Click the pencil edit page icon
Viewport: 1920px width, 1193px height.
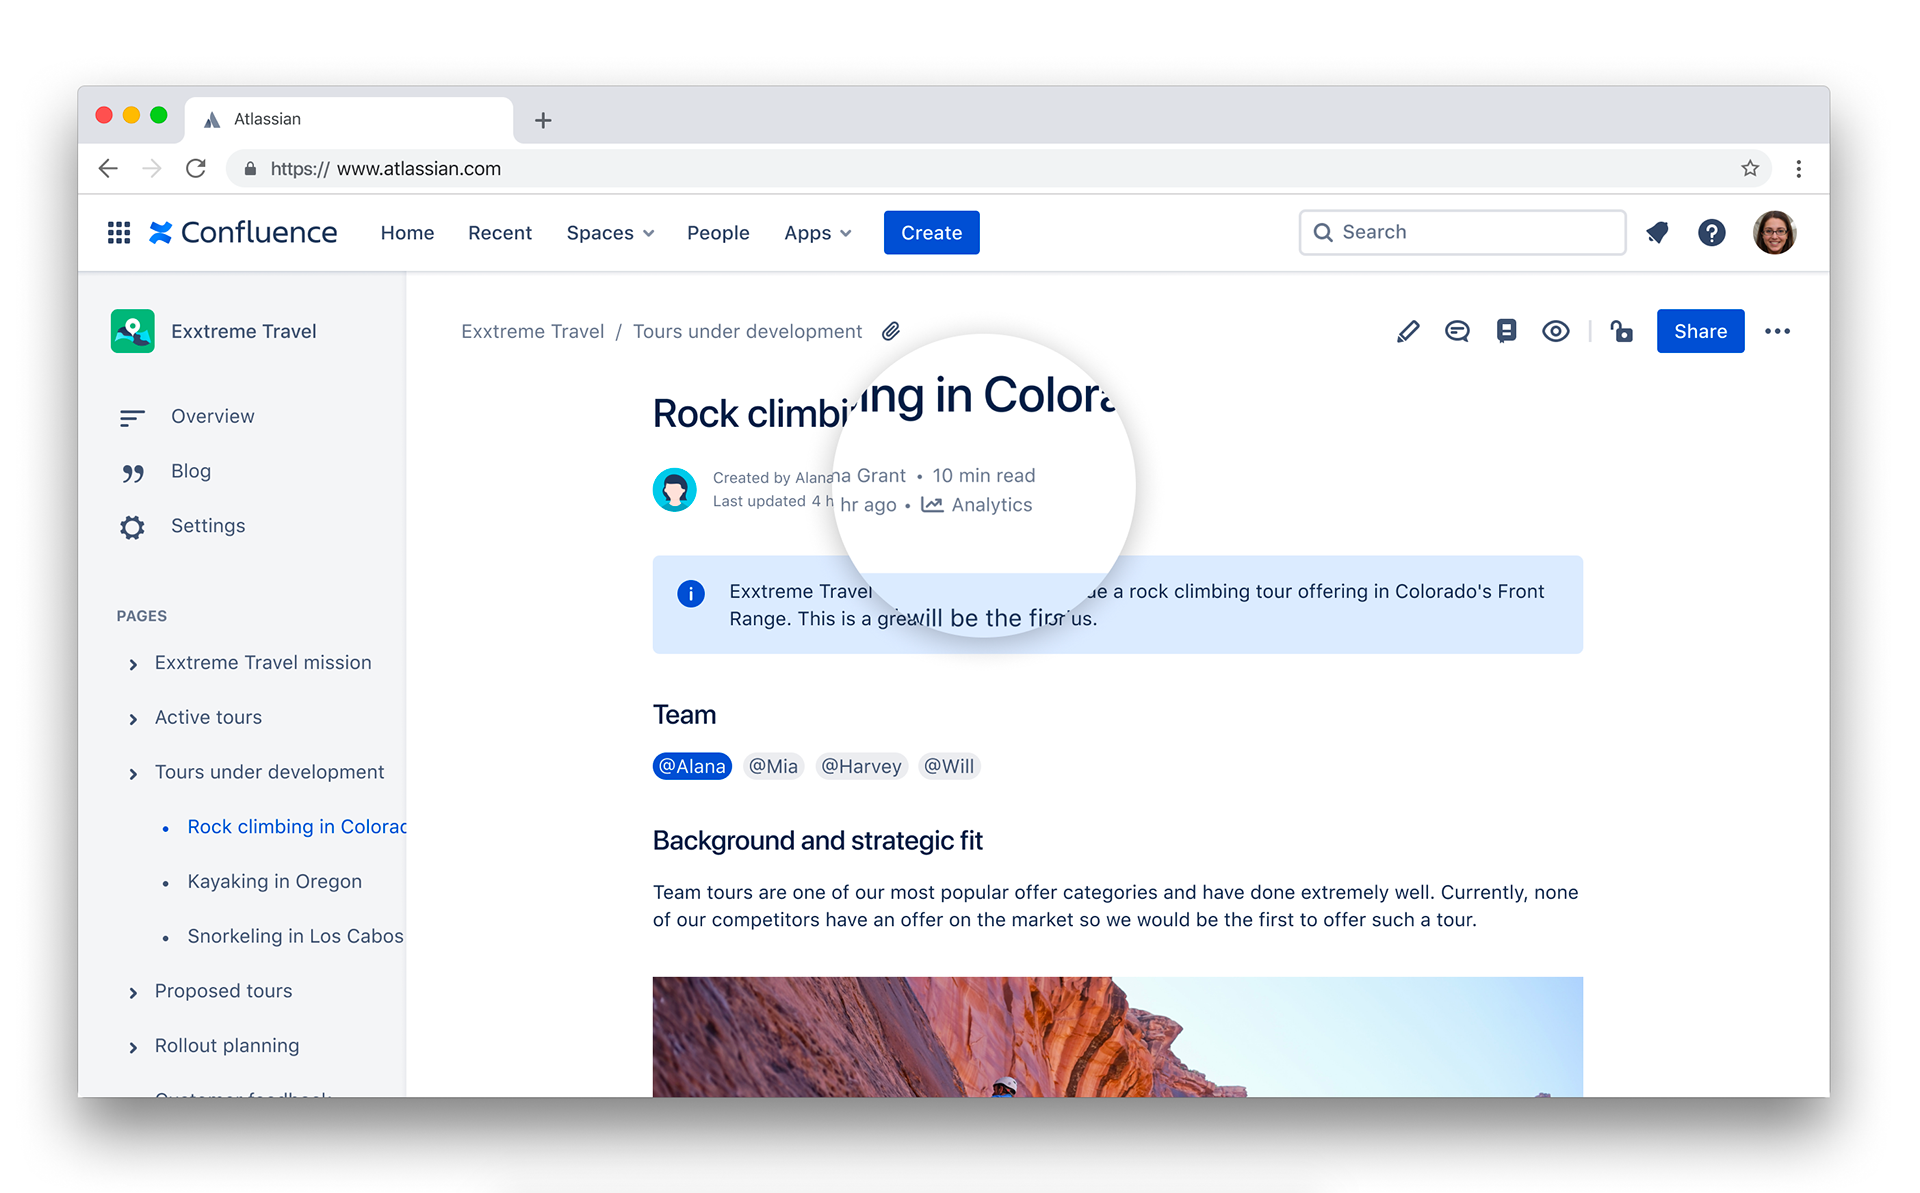point(1407,331)
